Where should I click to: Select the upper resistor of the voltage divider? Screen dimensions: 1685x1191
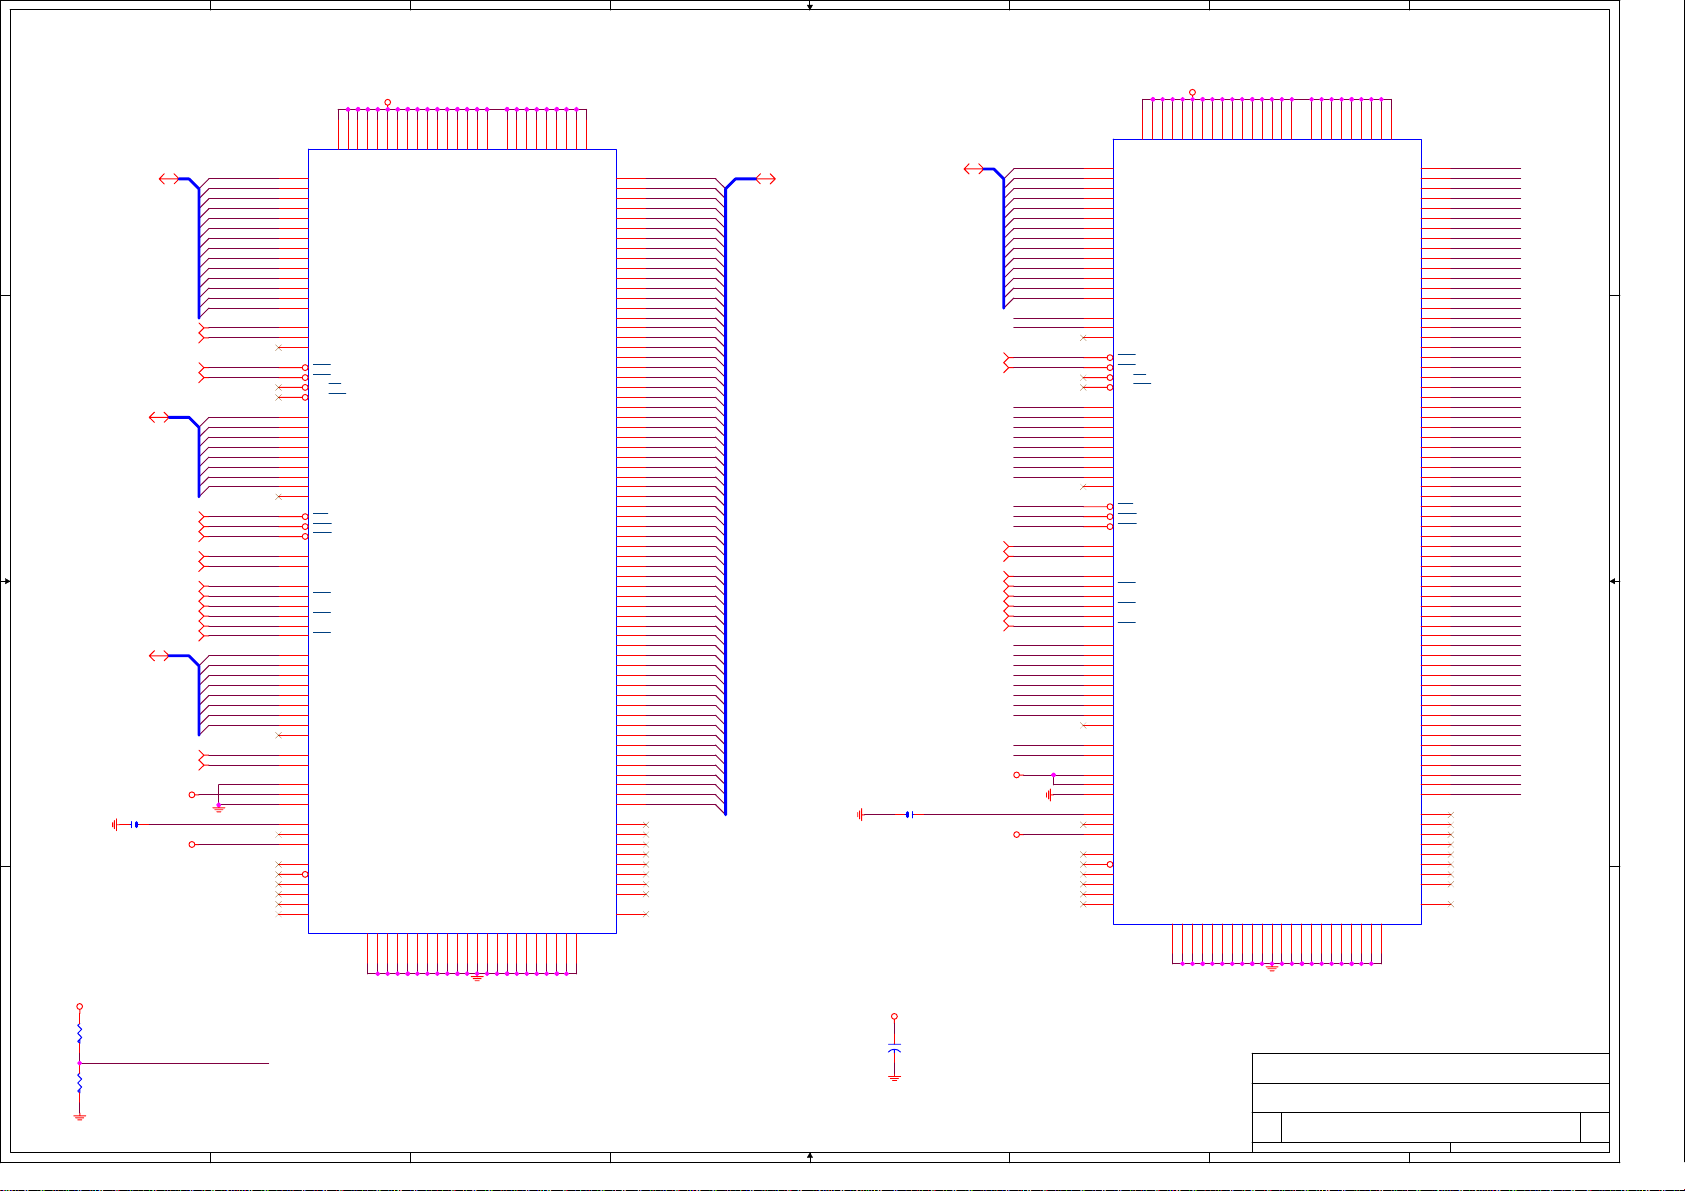tap(79, 1034)
